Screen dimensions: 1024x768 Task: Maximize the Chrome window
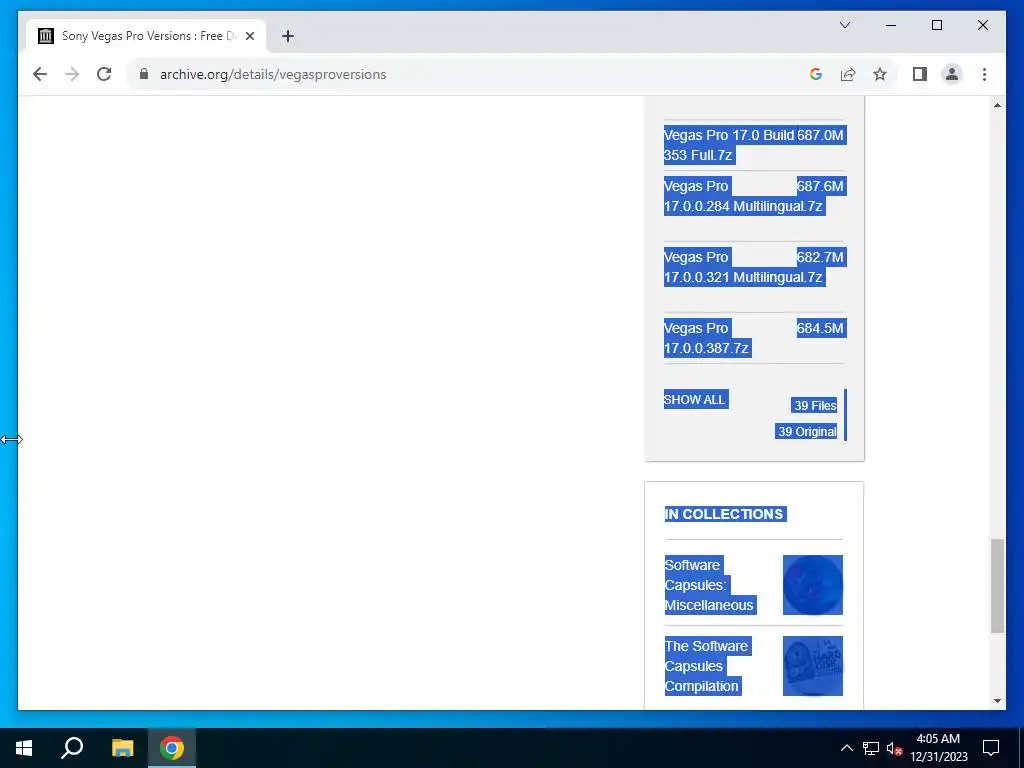pos(936,25)
